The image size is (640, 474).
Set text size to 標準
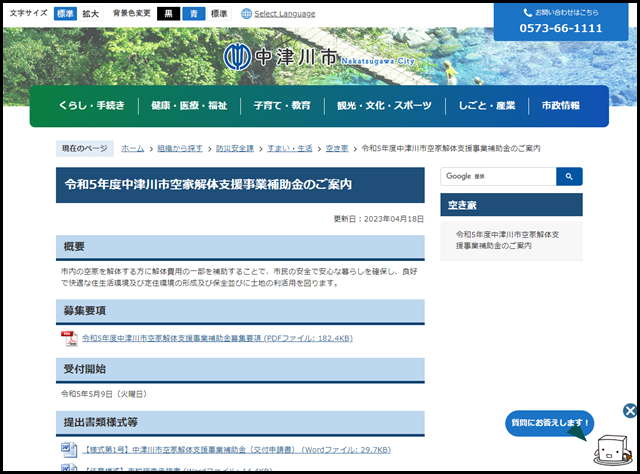coord(64,14)
